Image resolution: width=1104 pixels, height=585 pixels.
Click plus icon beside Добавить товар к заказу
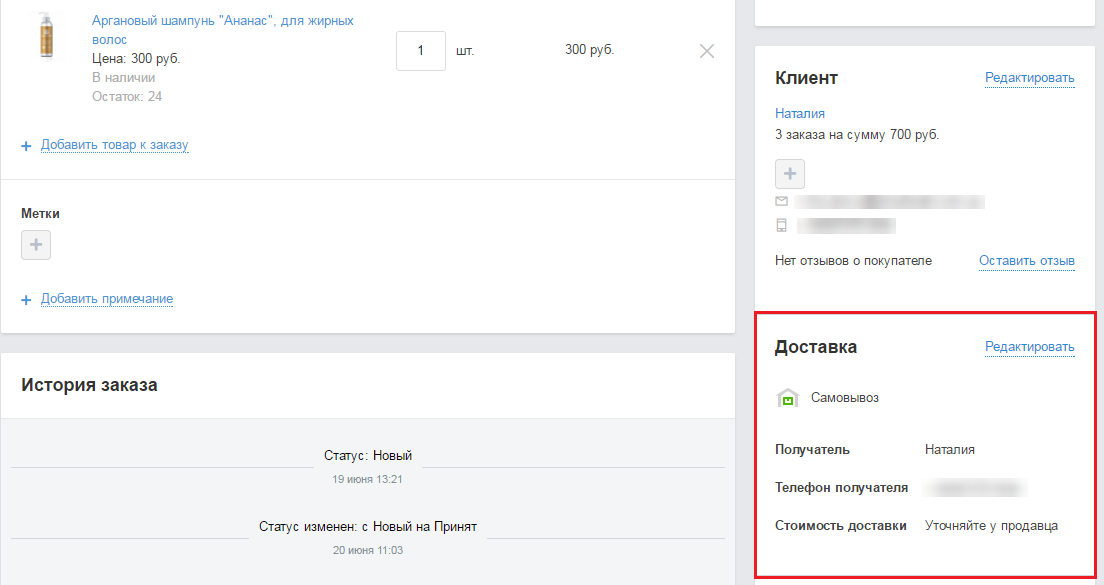26,146
